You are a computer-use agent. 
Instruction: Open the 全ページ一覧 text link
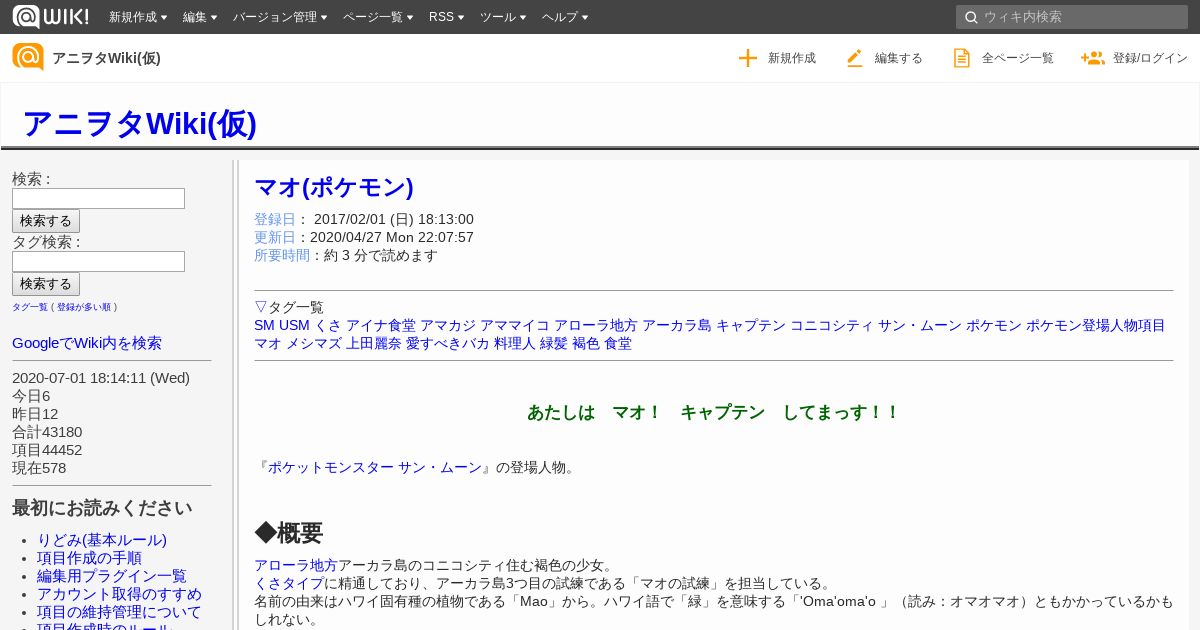tap(1018, 58)
